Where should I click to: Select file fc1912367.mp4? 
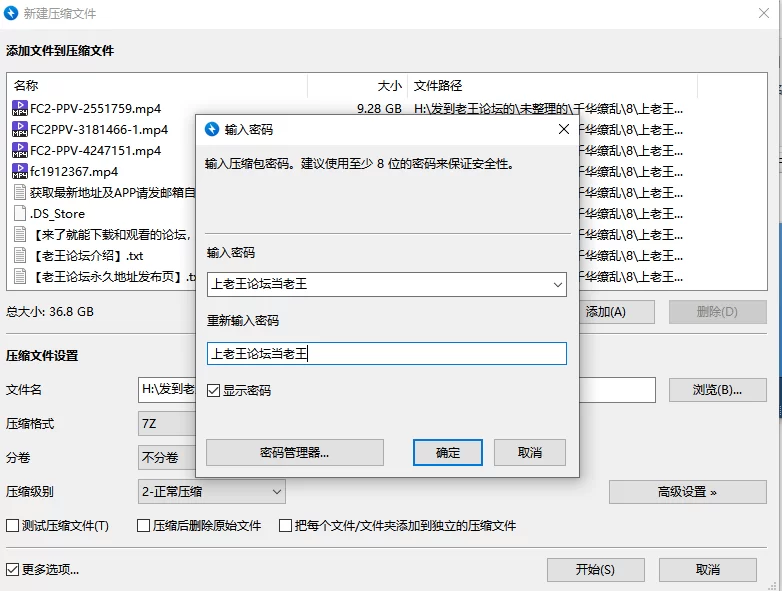tap(74, 171)
